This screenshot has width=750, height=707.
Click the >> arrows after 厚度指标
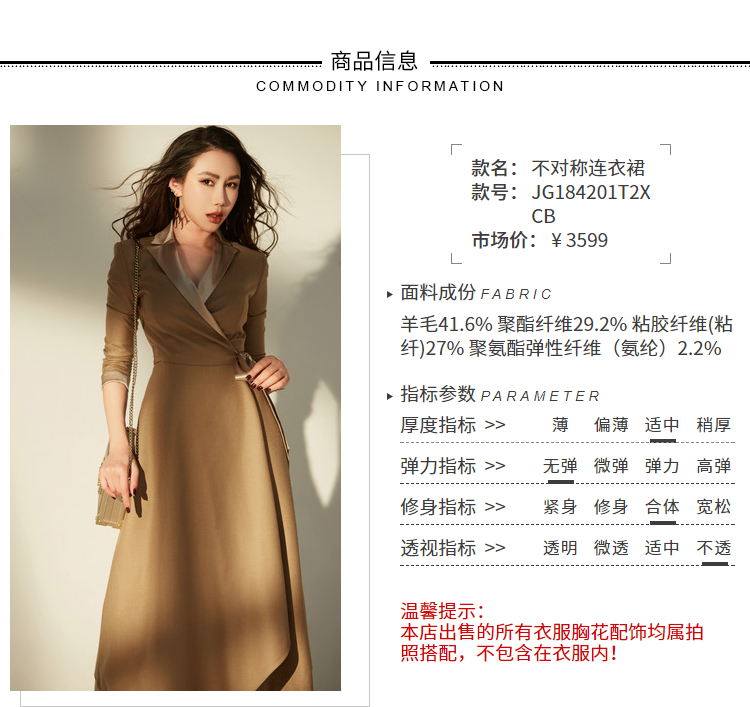[495, 425]
